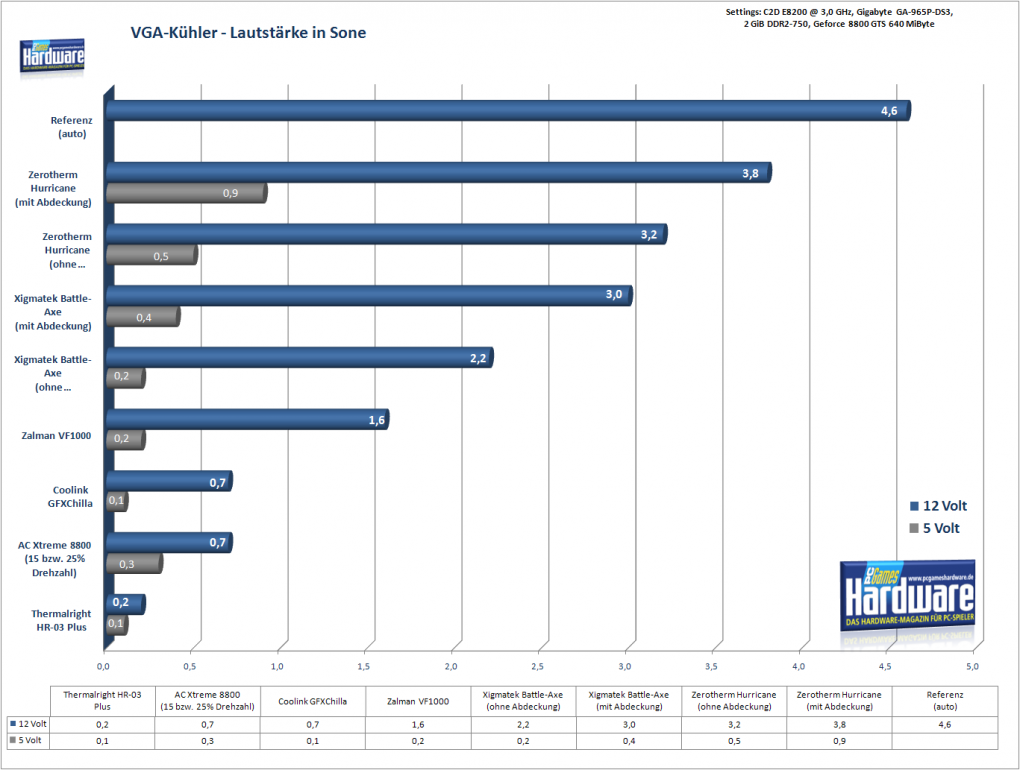Click the Coolink GFXChilla blue 0,7 bar
This screenshot has height=770, width=1020.
[169, 481]
